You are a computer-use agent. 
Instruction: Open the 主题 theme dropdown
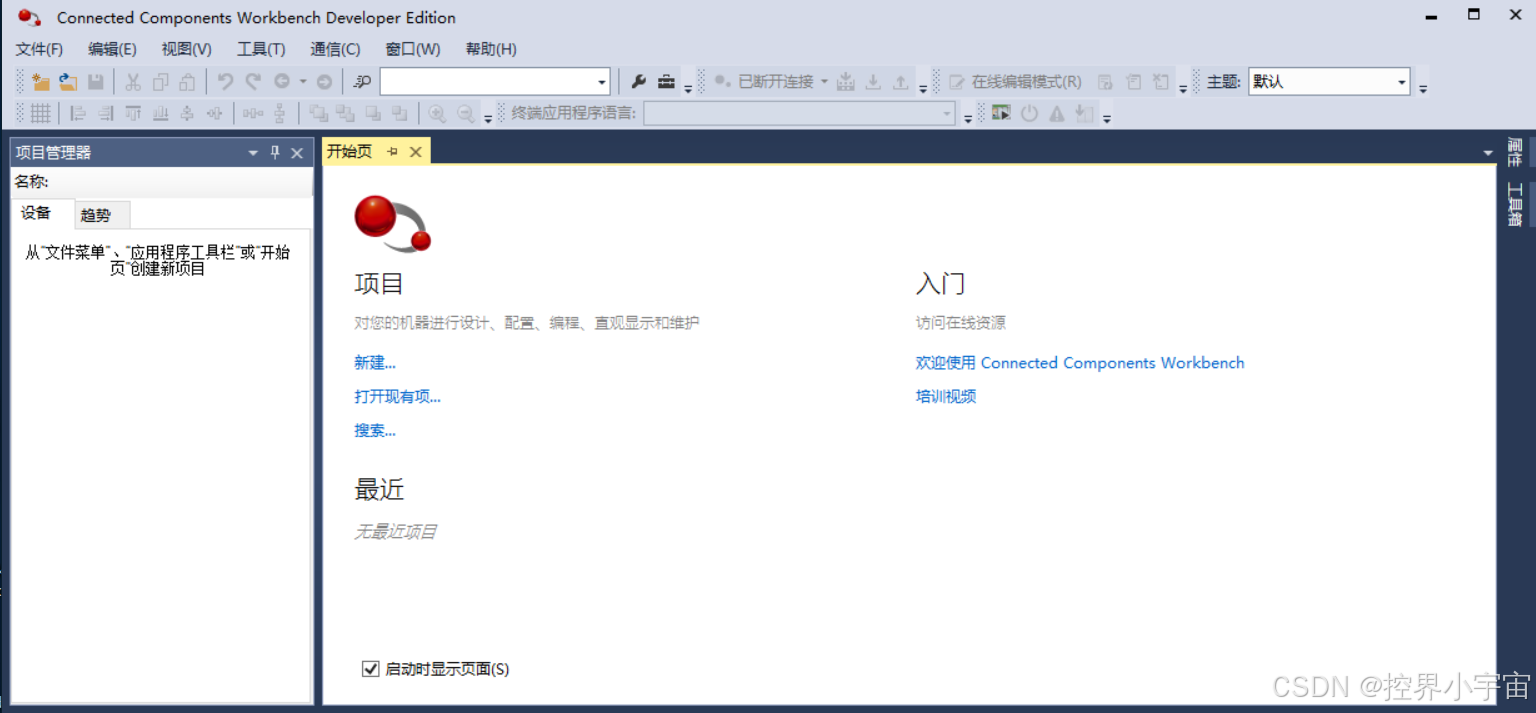(1402, 82)
